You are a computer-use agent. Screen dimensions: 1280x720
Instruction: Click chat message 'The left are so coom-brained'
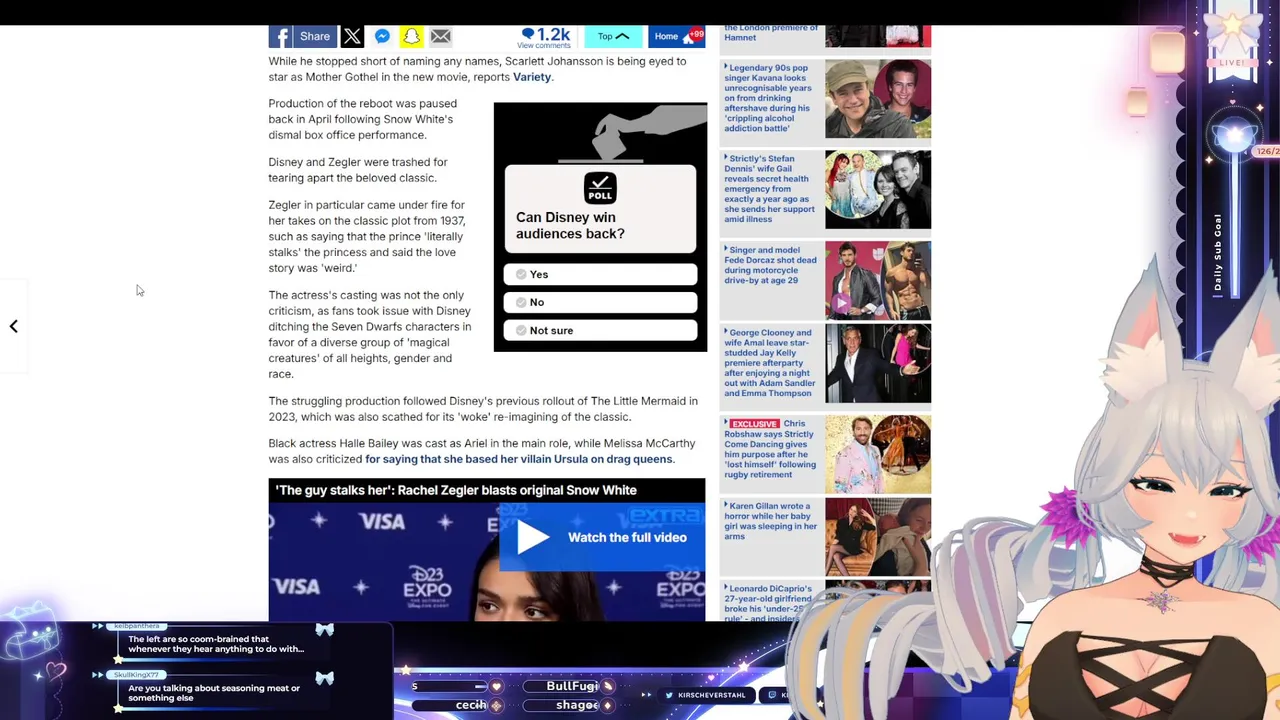[216, 644]
